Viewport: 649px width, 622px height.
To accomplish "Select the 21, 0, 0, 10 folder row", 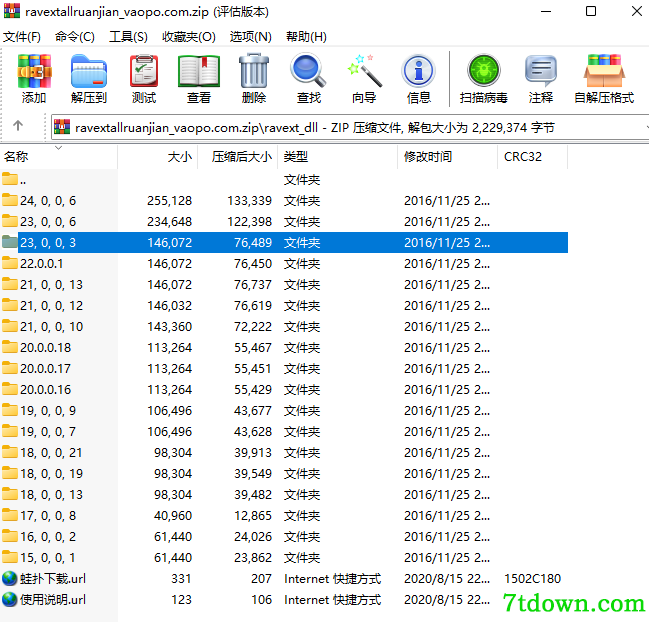I will pyautogui.click(x=284, y=327).
